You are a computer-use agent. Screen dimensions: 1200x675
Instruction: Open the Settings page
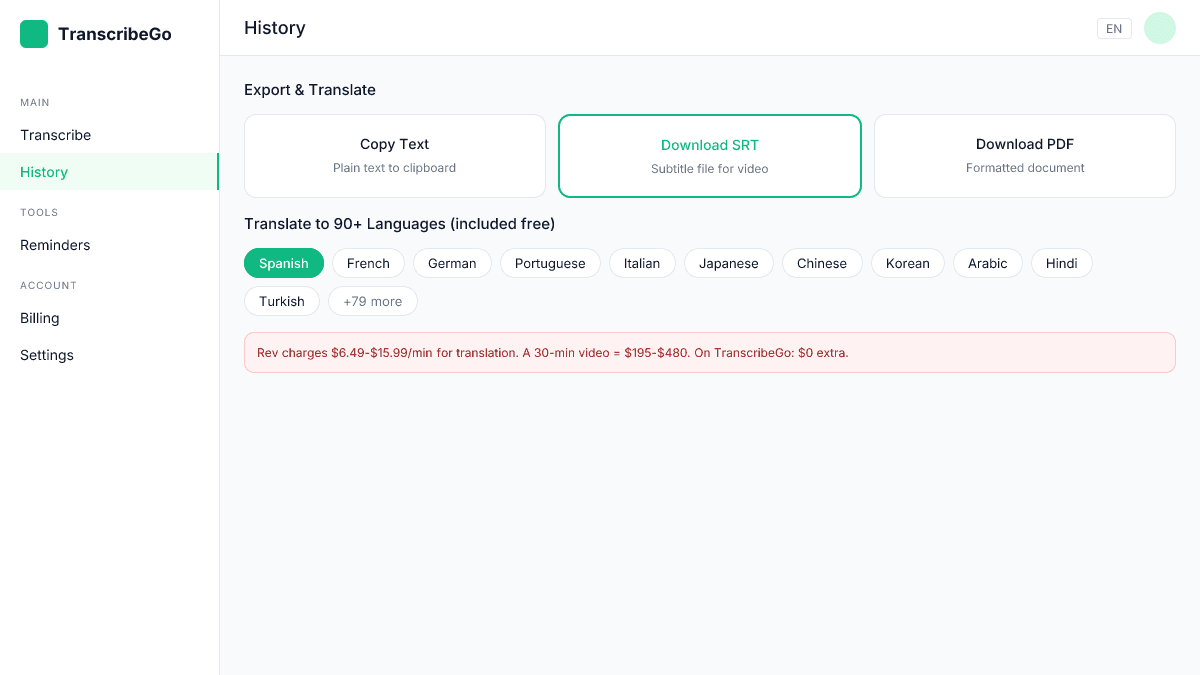click(46, 355)
